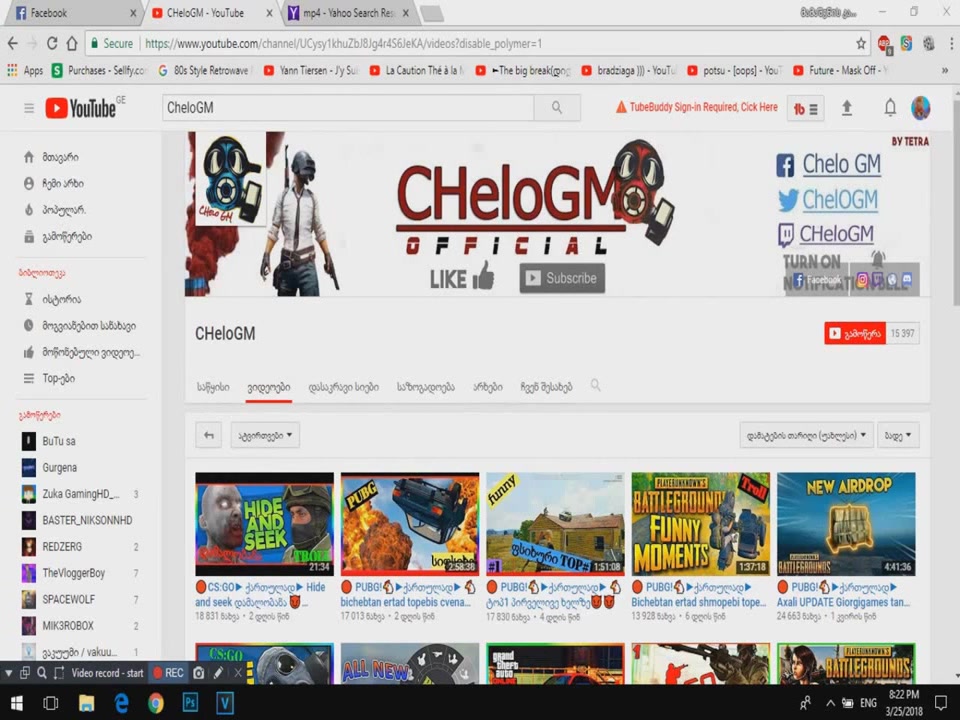960x720 pixels.
Task: Toggle the red subscribe button showing 15 397
Action: (x=854, y=333)
